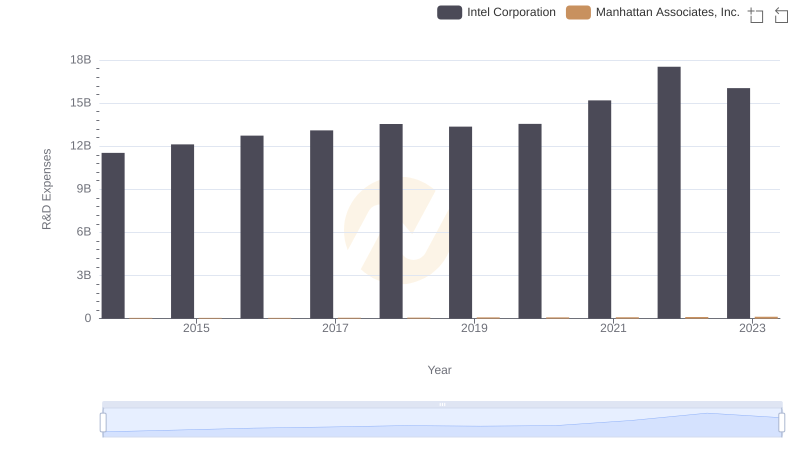Click the zoom reset icon
The width and height of the screenshot is (800, 461).
781,15
